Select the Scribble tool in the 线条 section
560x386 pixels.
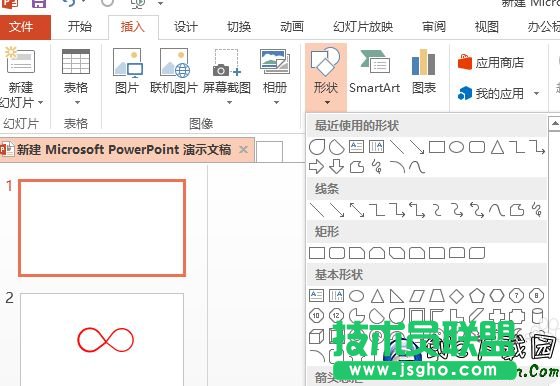pos(536,210)
